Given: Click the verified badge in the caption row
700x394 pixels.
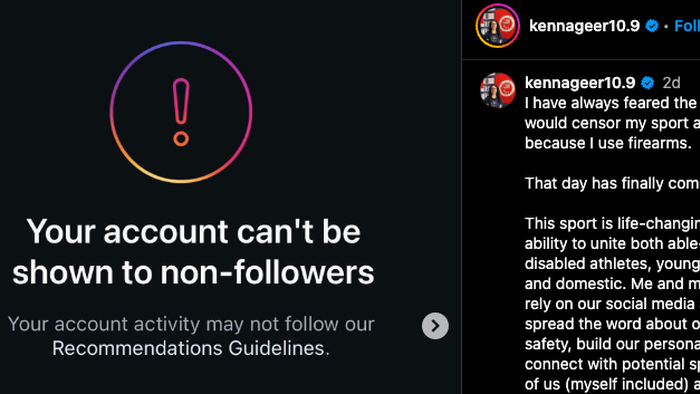Looking at the screenshot, I should tap(647, 83).
